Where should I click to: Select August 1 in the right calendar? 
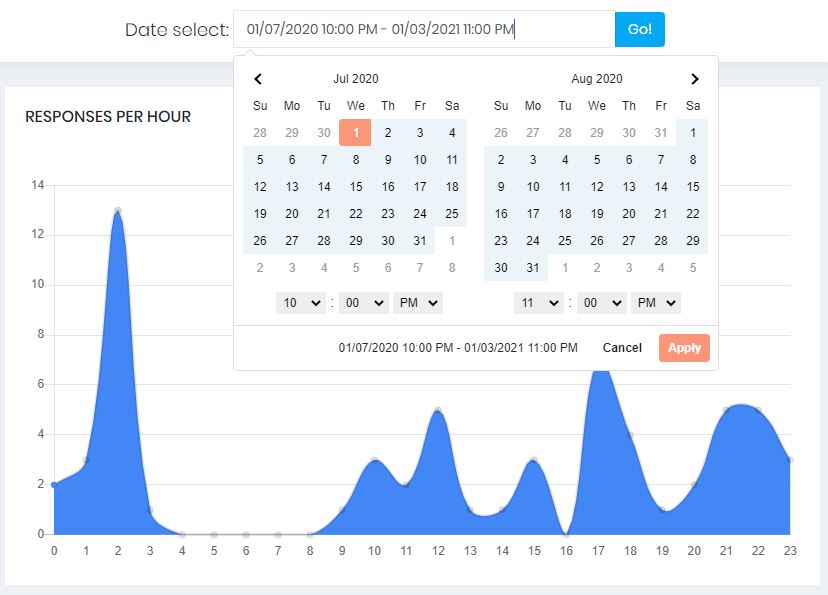(693, 133)
